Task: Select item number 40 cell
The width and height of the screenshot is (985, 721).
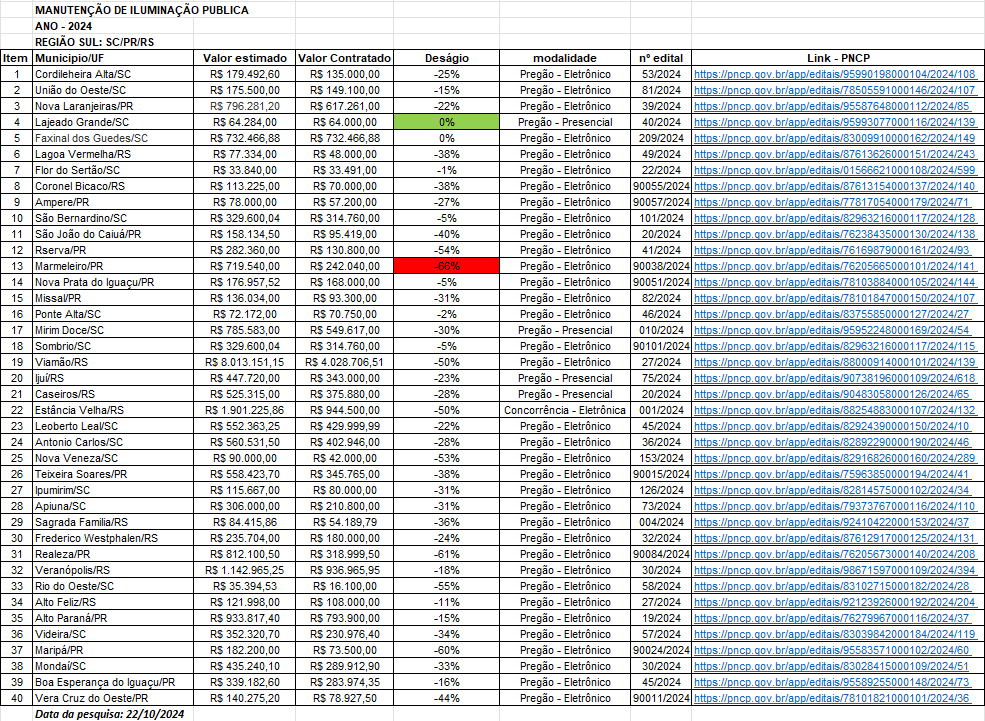Action: click(x=16, y=698)
